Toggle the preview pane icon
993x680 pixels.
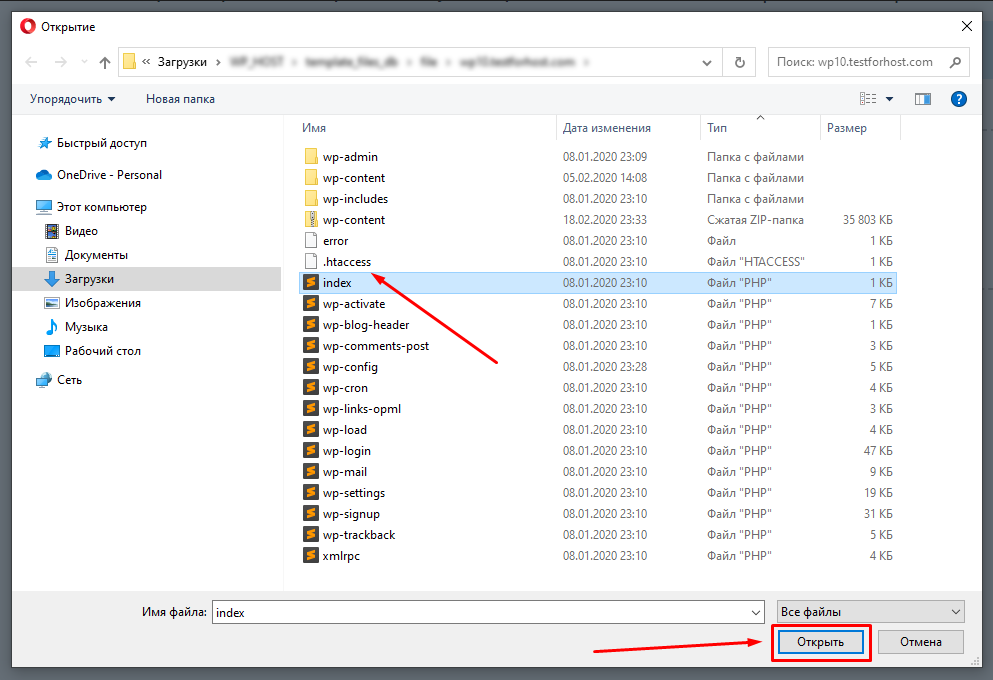(922, 99)
